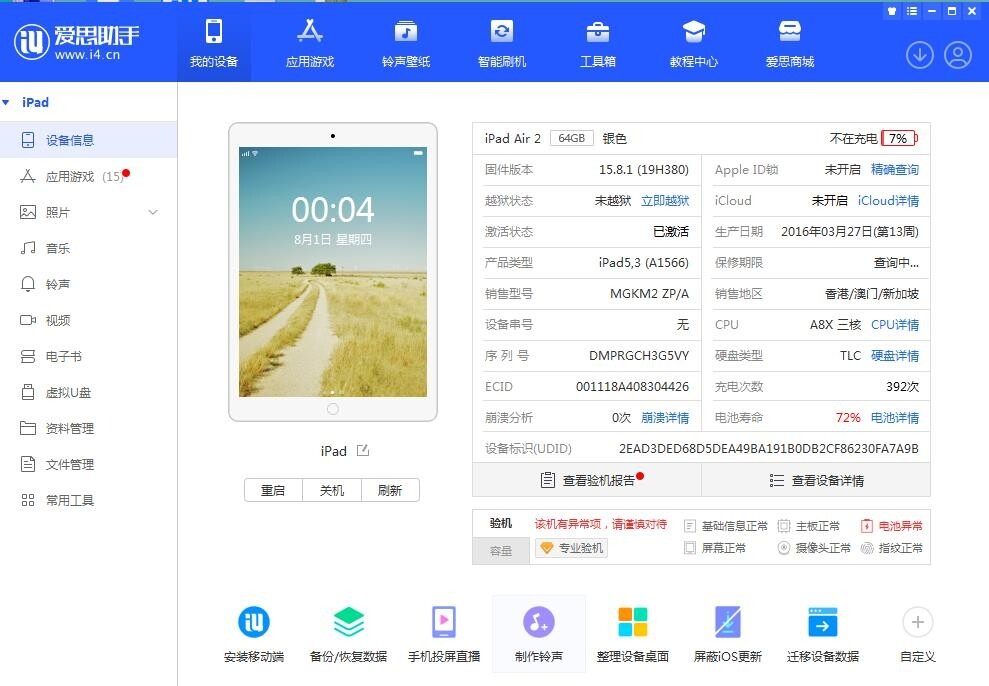
Task: Click the 重启 restart button
Action: pyautogui.click(x=273, y=490)
